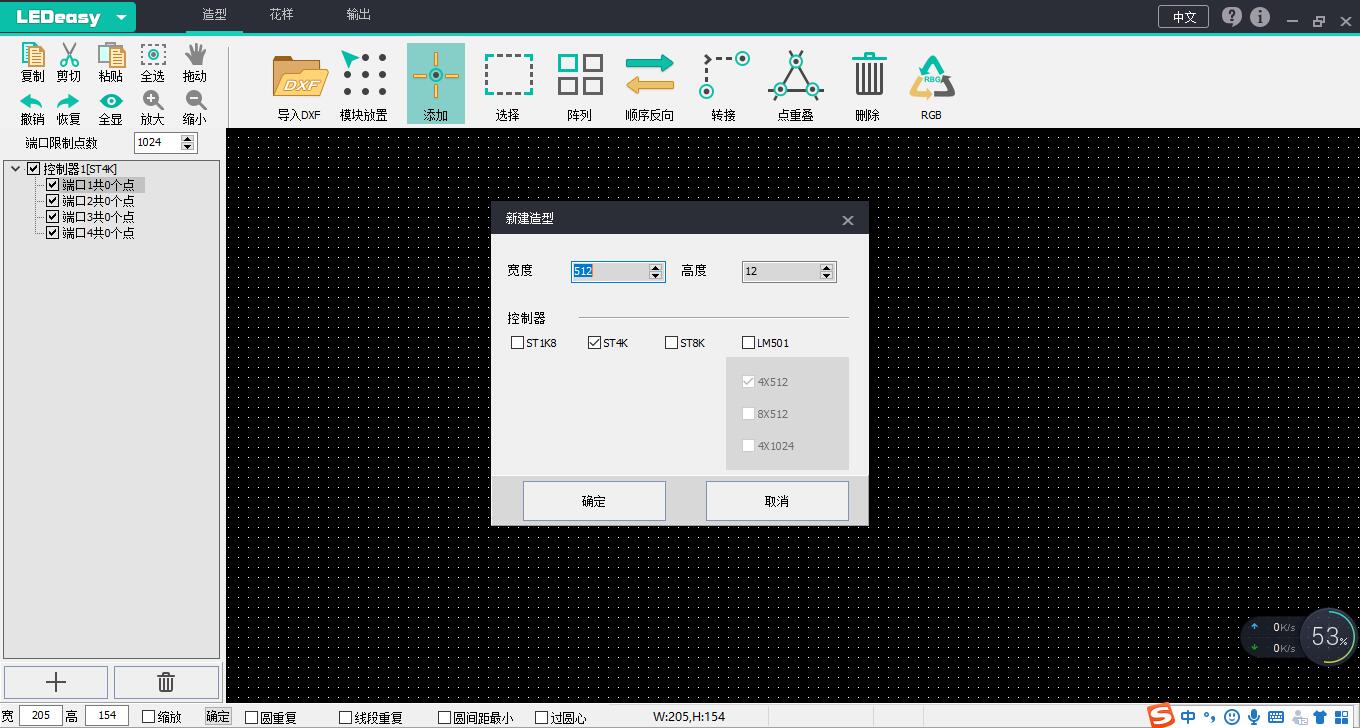Image resolution: width=1360 pixels, height=728 pixels.
Task: Click 确定 button in 新建造型 dialog
Action: point(594,501)
